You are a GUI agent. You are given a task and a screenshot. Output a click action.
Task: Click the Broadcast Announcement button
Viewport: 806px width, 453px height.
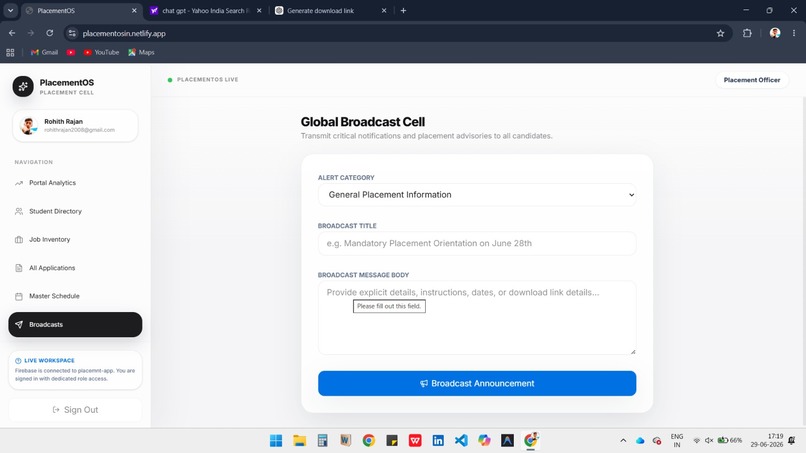pyautogui.click(x=477, y=383)
